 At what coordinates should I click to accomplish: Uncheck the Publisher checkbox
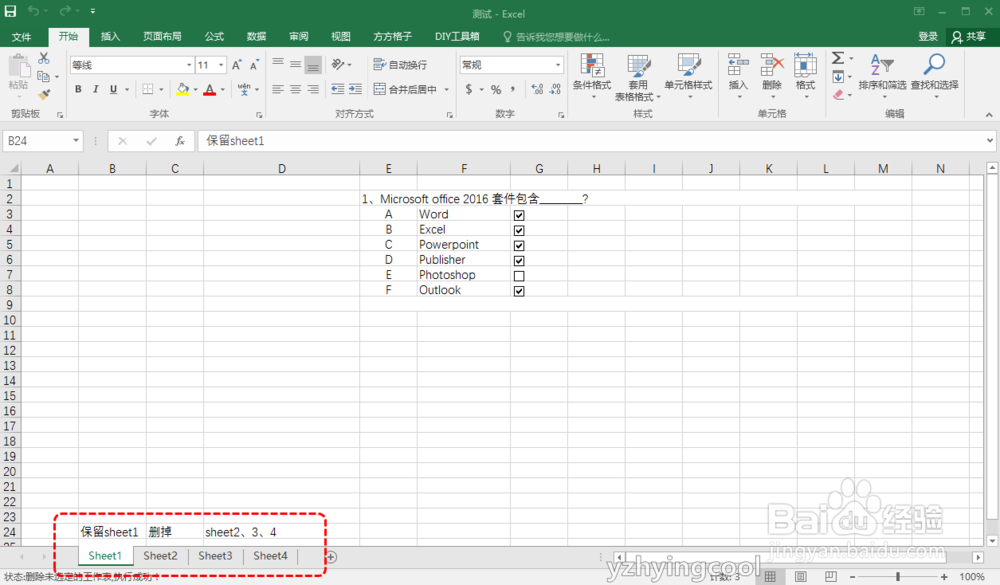[x=519, y=260]
